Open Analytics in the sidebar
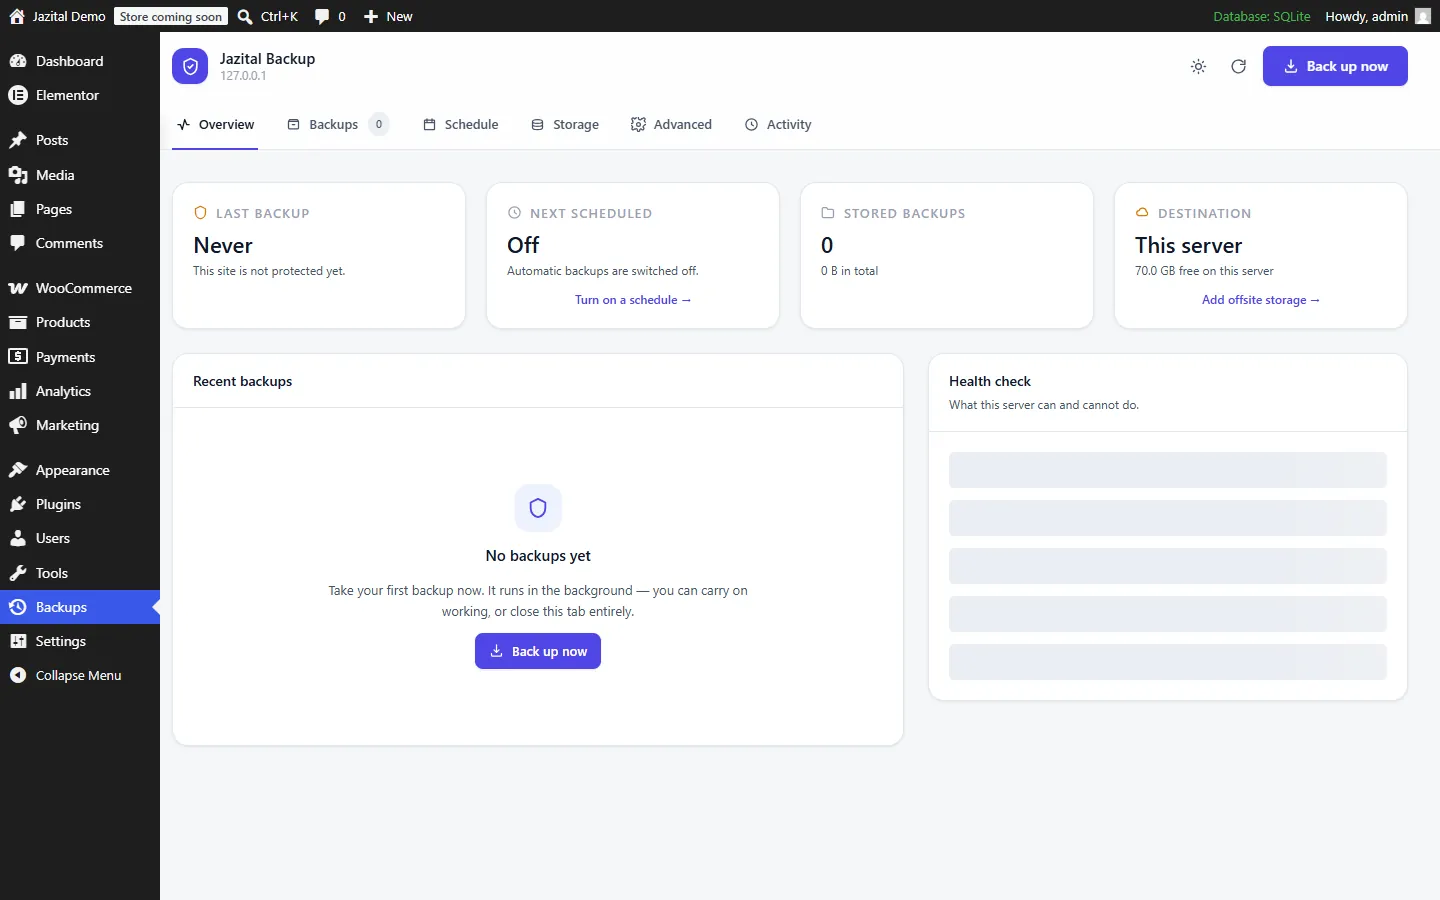The image size is (1440, 900). pos(80,391)
